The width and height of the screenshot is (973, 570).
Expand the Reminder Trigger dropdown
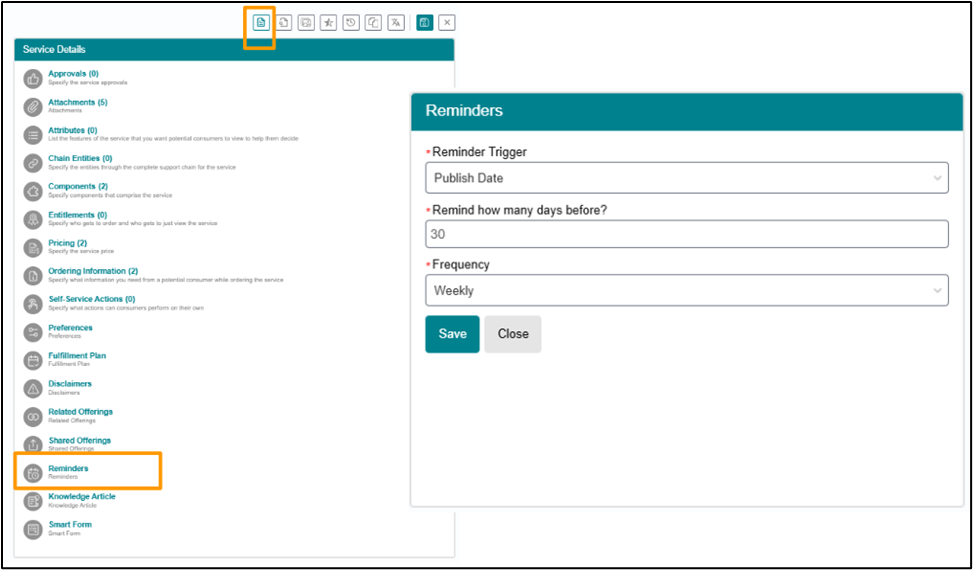[x=686, y=178]
